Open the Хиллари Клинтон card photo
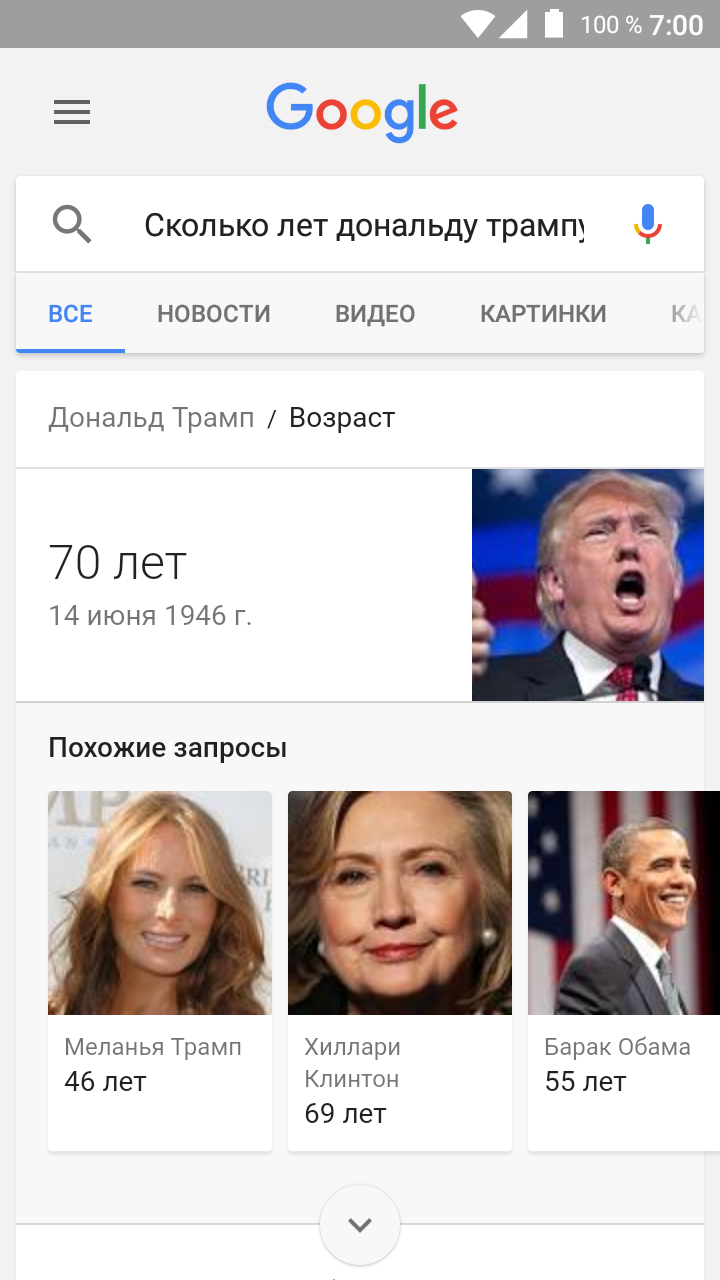The height and width of the screenshot is (1280, 720). (x=400, y=903)
